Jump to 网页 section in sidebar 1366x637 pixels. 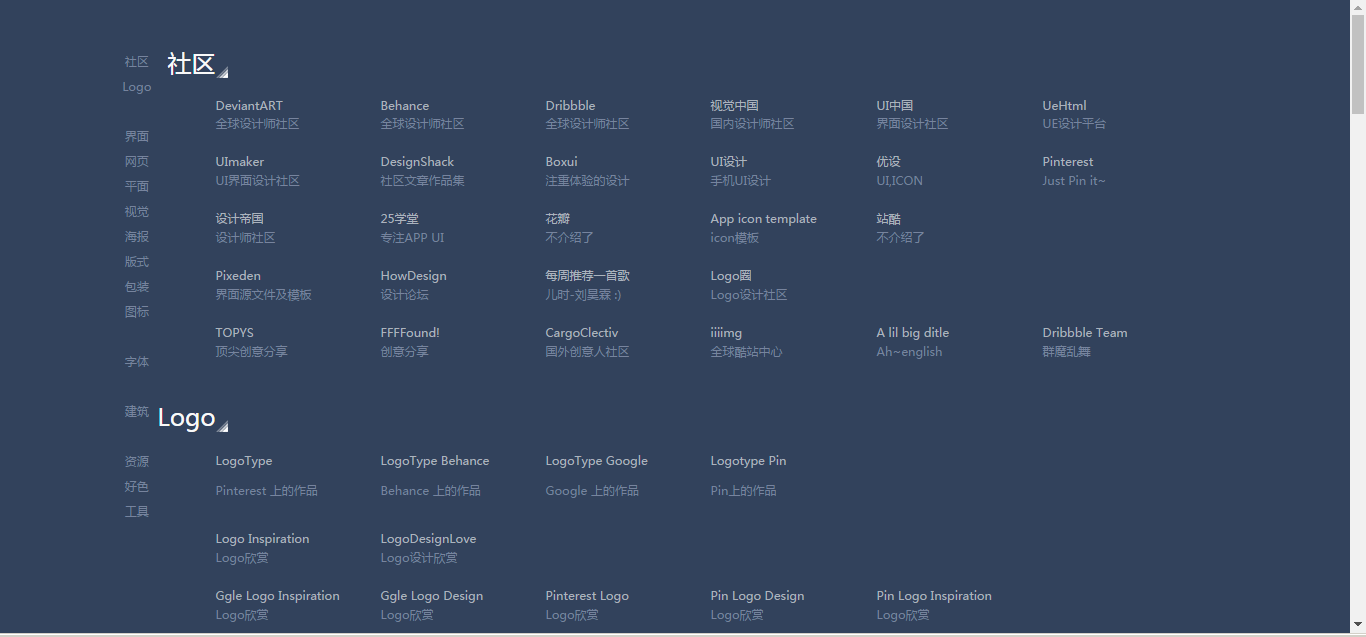pyautogui.click(x=137, y=162)
